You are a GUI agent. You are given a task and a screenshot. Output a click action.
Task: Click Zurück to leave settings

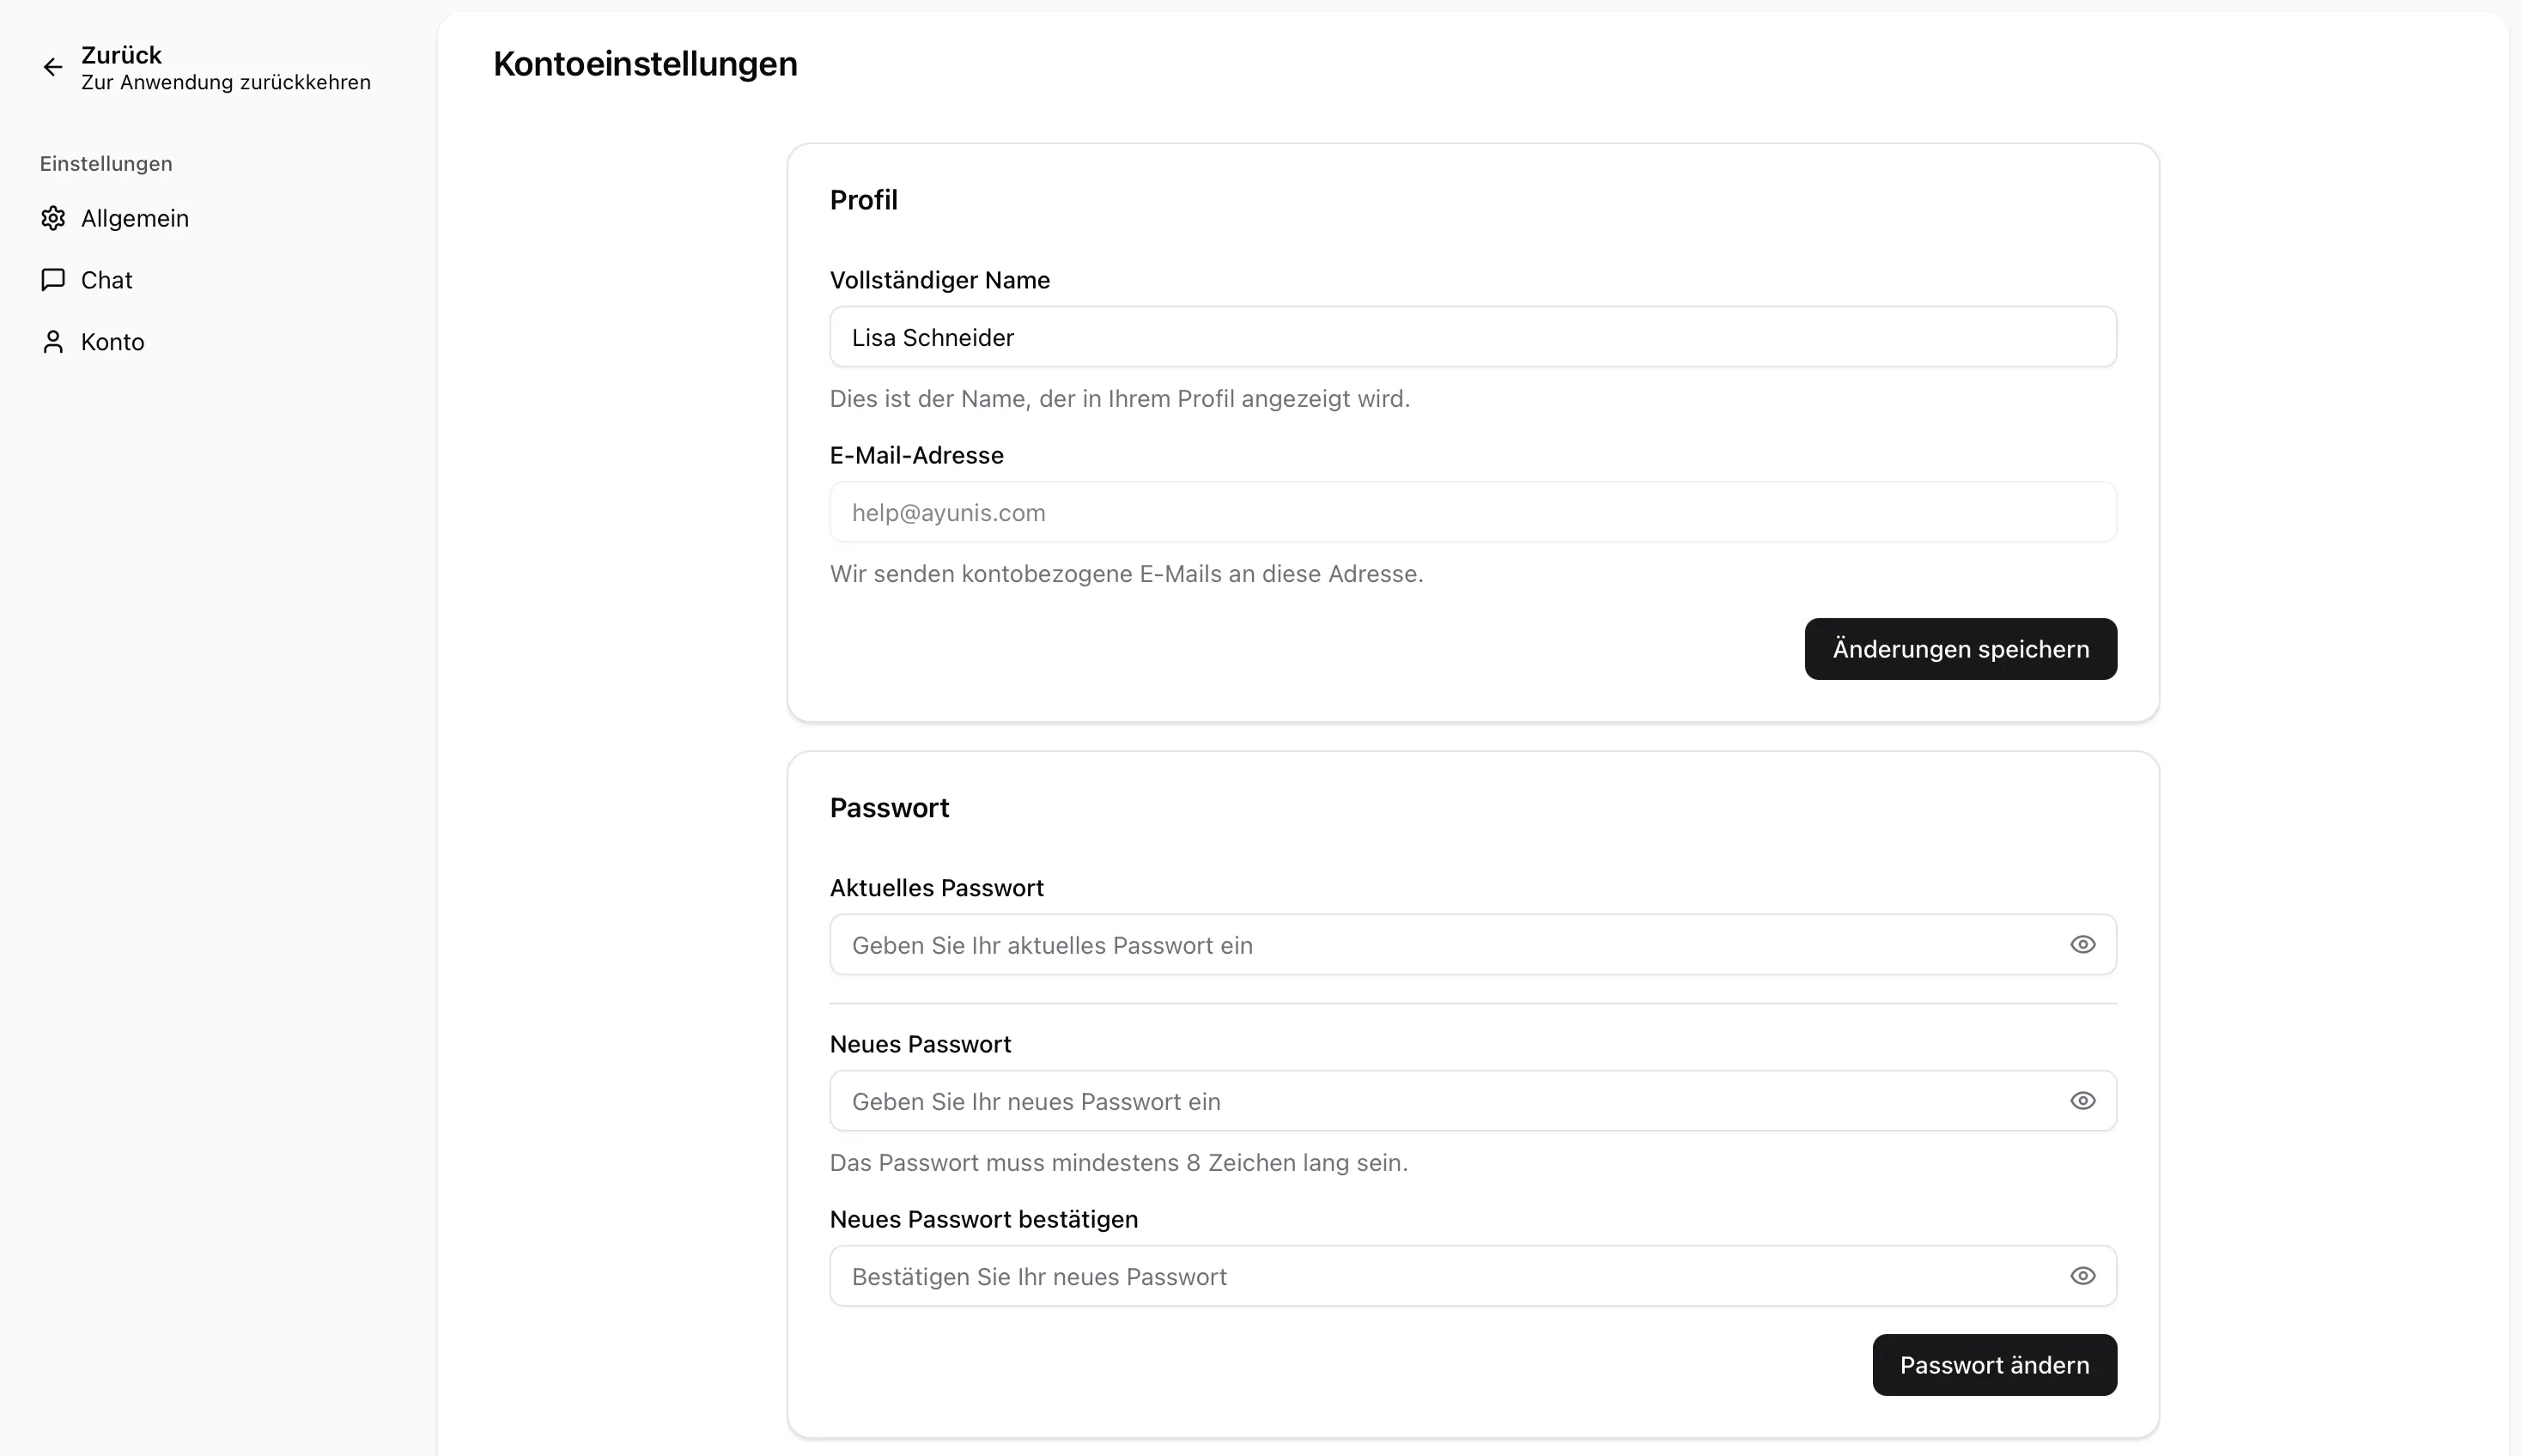click(x=122, y=54)
